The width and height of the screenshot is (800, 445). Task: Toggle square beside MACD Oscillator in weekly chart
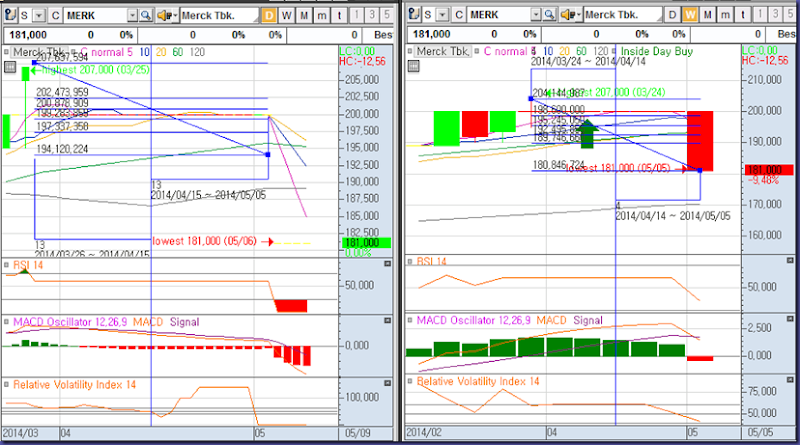(x=410, y=320)
